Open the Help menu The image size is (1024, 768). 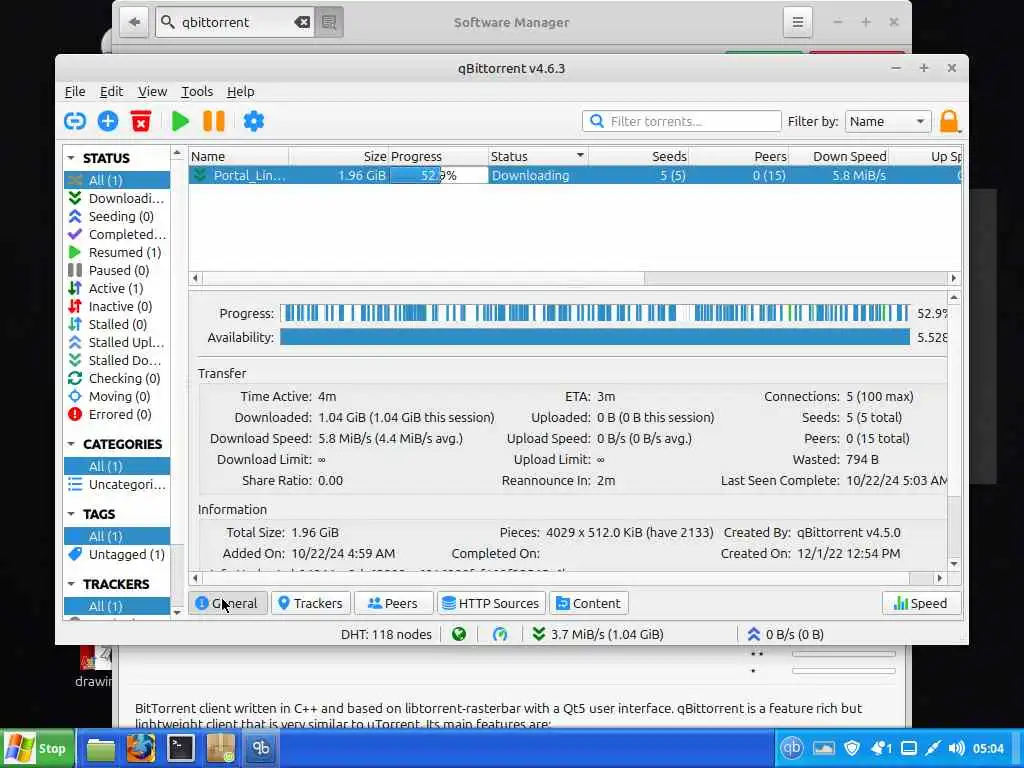(240, 91)
